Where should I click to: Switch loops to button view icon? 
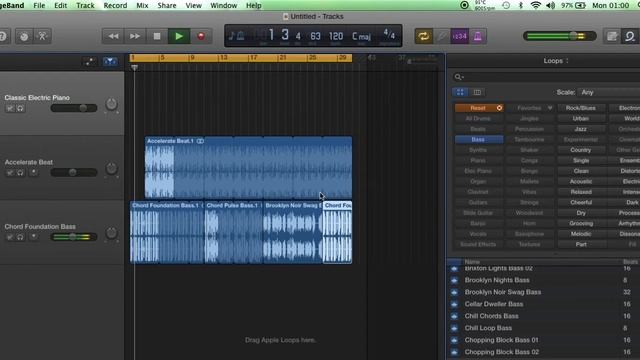[460, 92]
